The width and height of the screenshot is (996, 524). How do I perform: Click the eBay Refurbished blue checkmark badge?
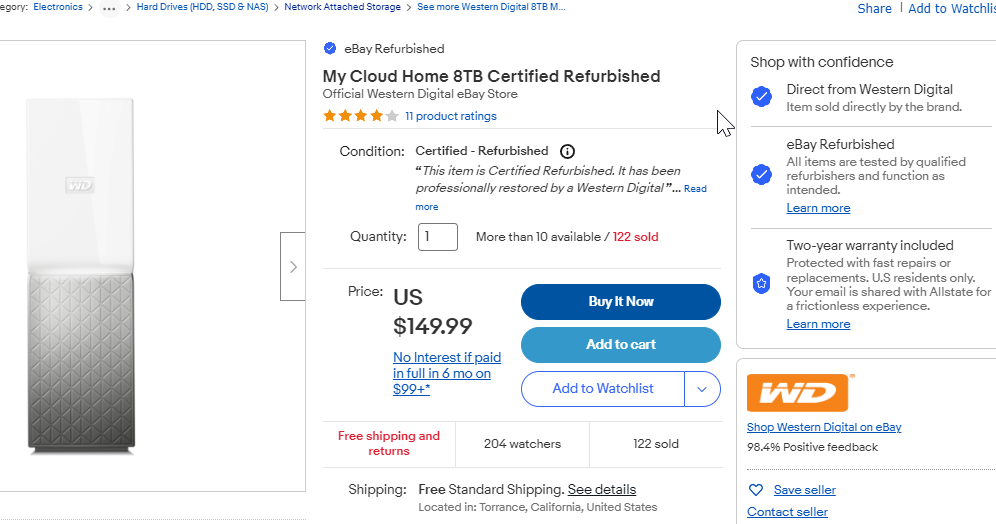(330, 48)
